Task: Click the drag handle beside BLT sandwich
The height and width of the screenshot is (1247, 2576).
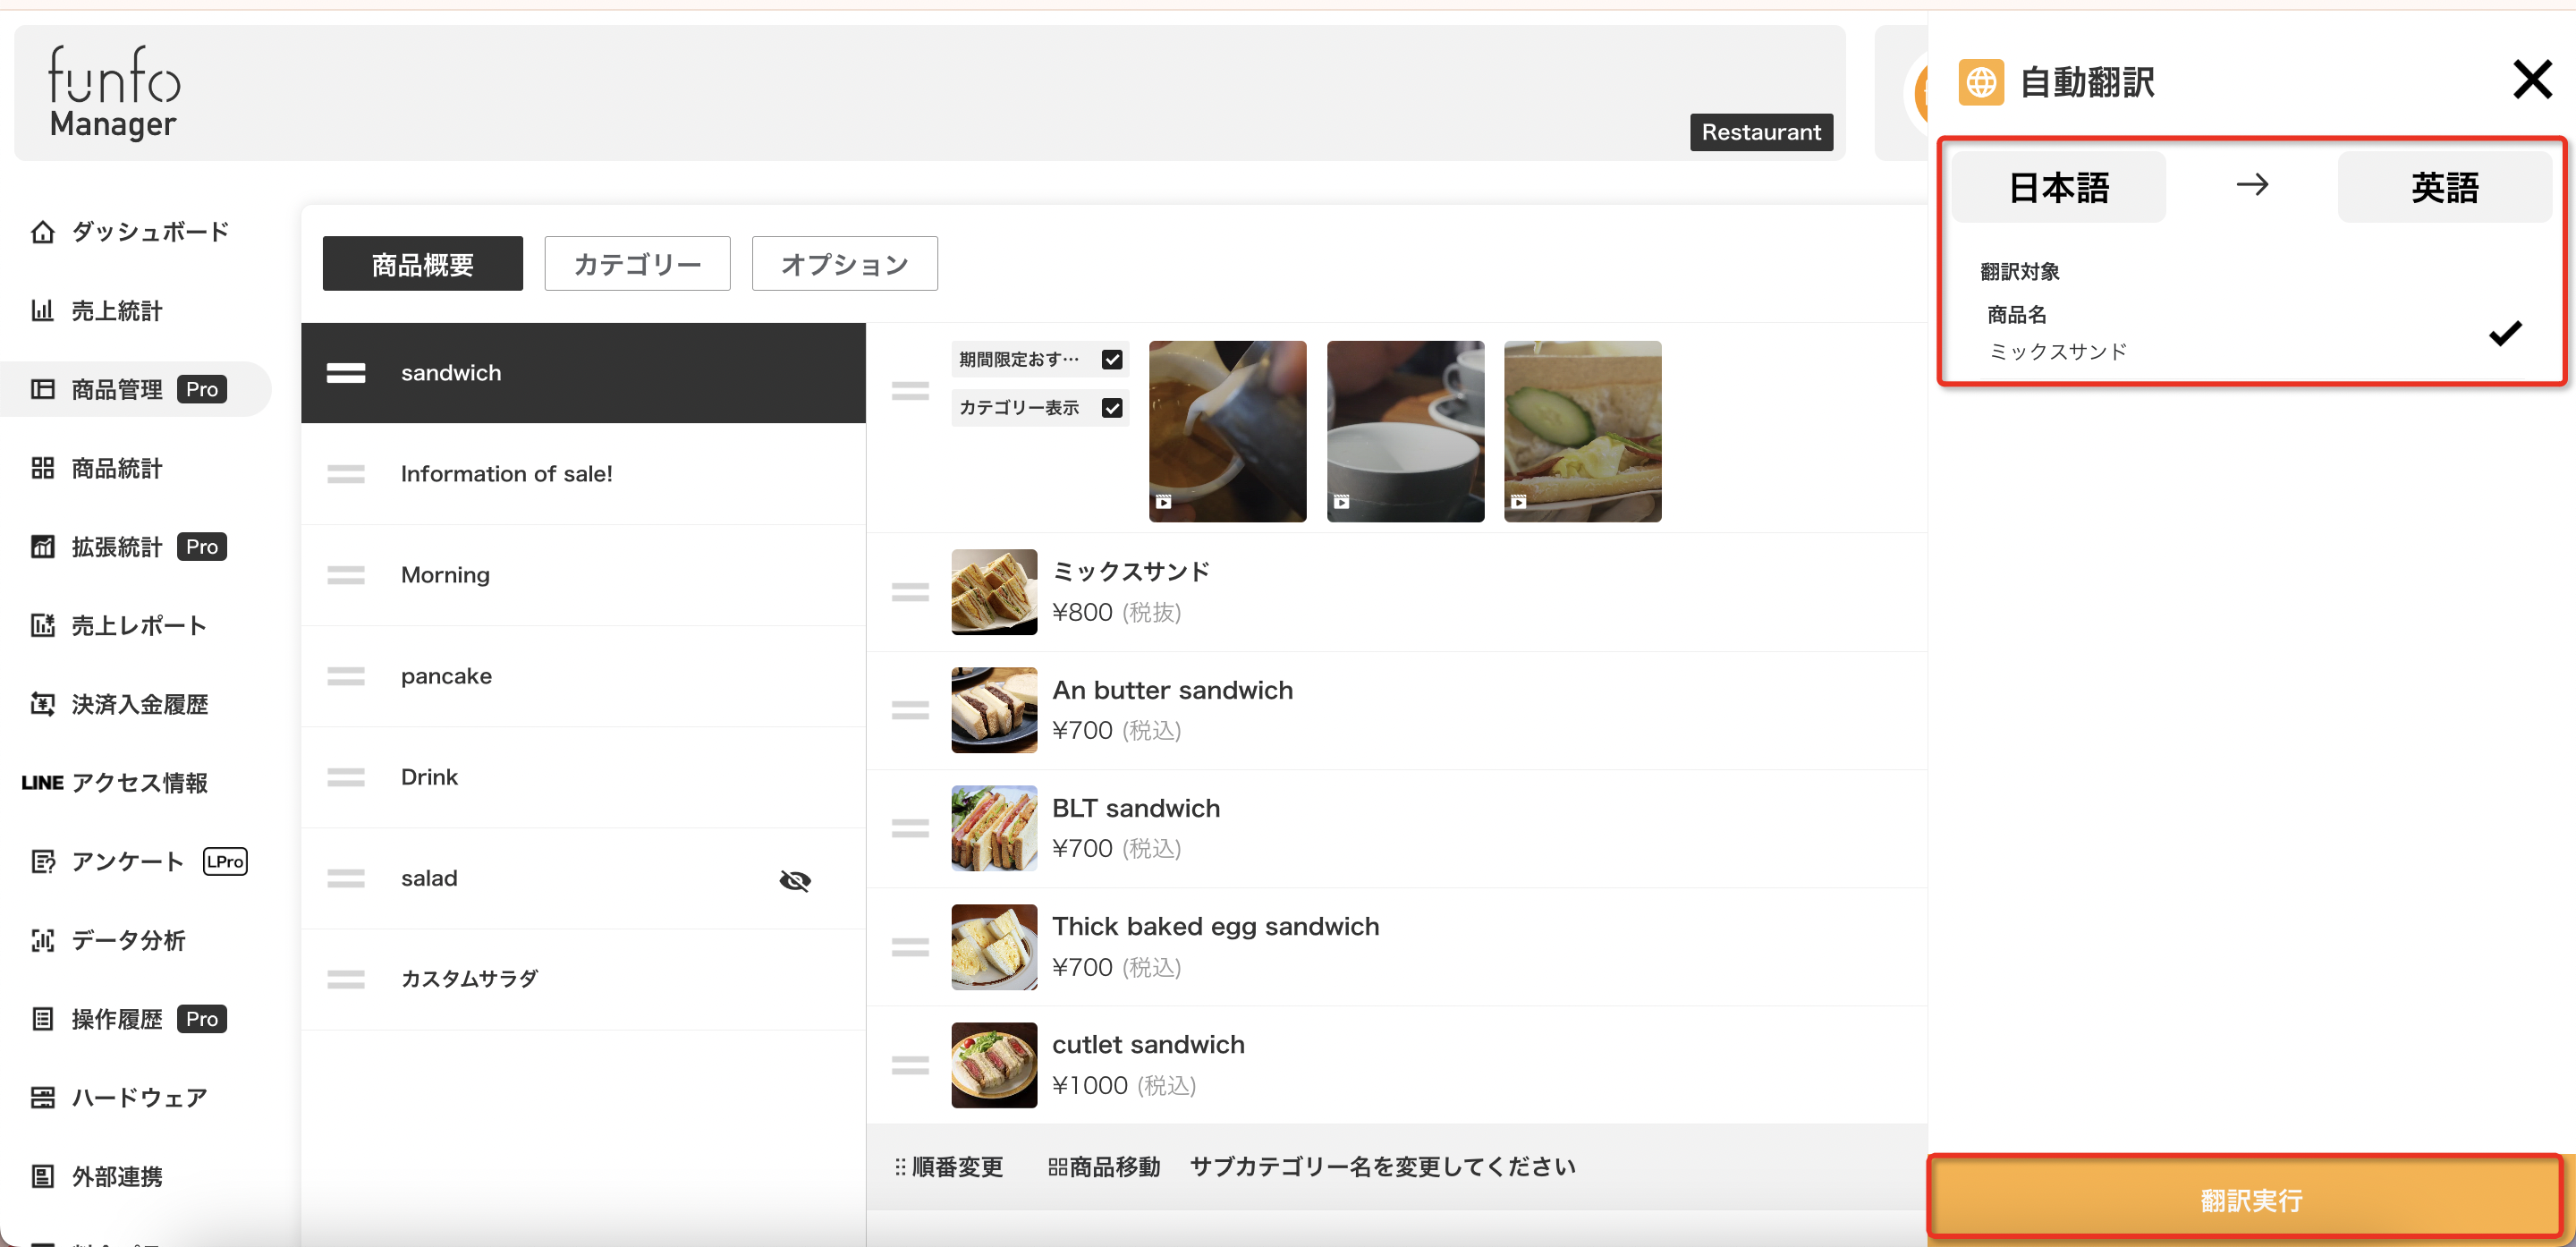Action: click(x=910, y=828)
